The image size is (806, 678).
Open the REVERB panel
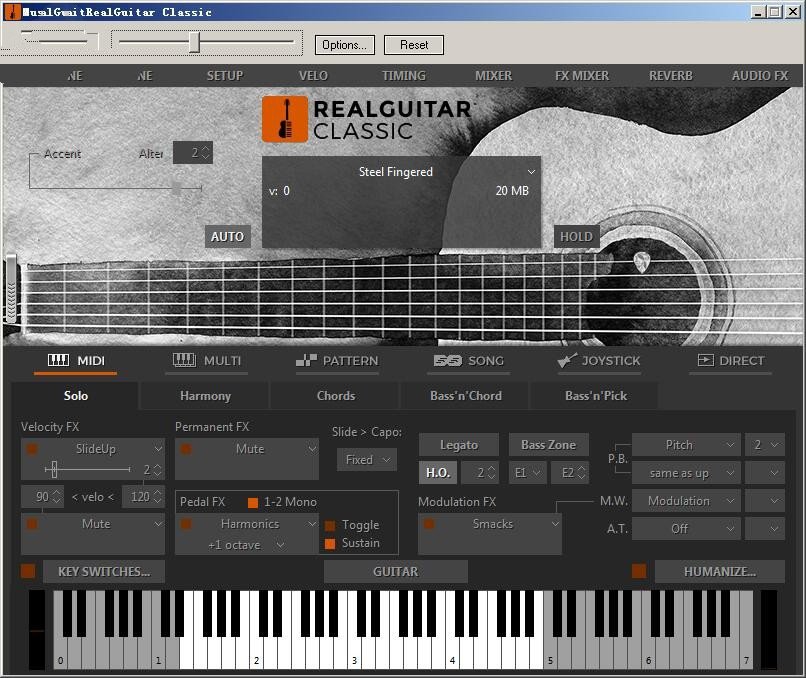pos(671,76)
